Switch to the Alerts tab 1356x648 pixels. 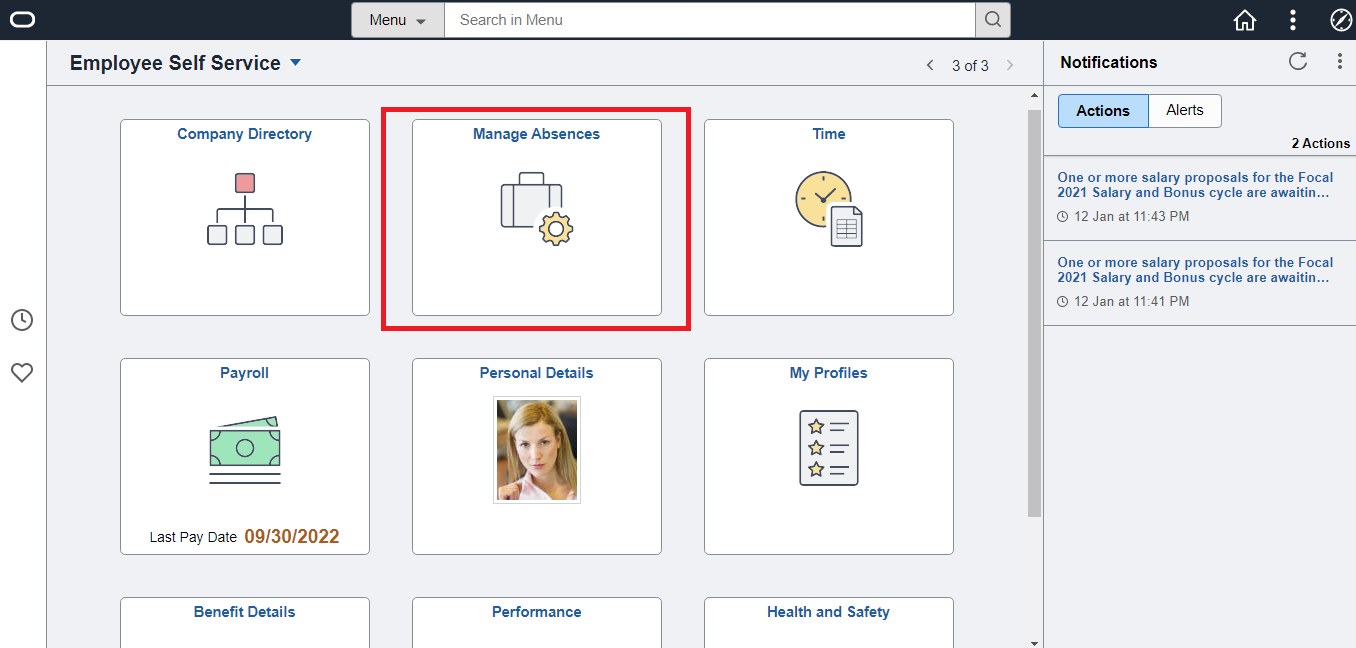1185,110
